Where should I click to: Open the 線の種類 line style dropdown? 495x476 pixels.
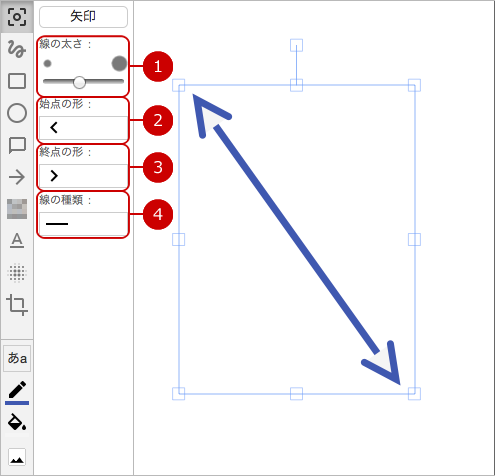(x=83, y=224)
